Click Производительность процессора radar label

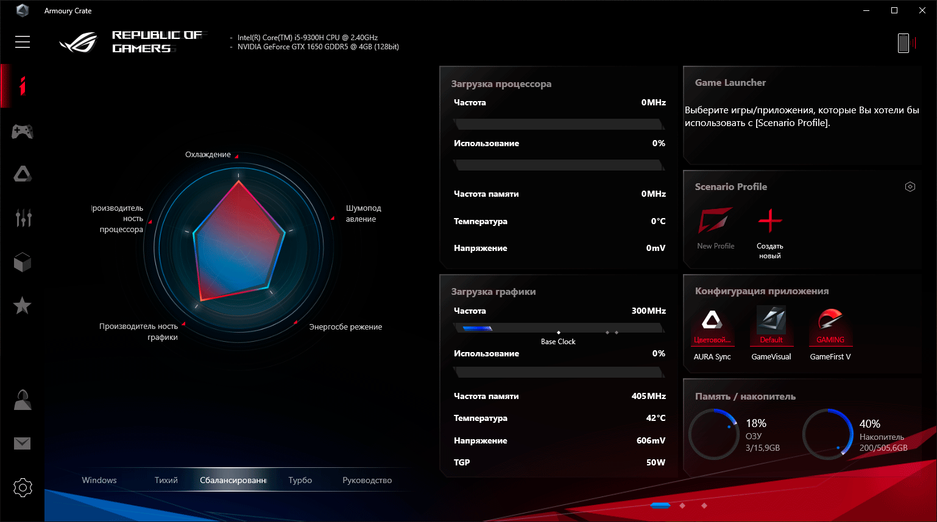(118, 219)
